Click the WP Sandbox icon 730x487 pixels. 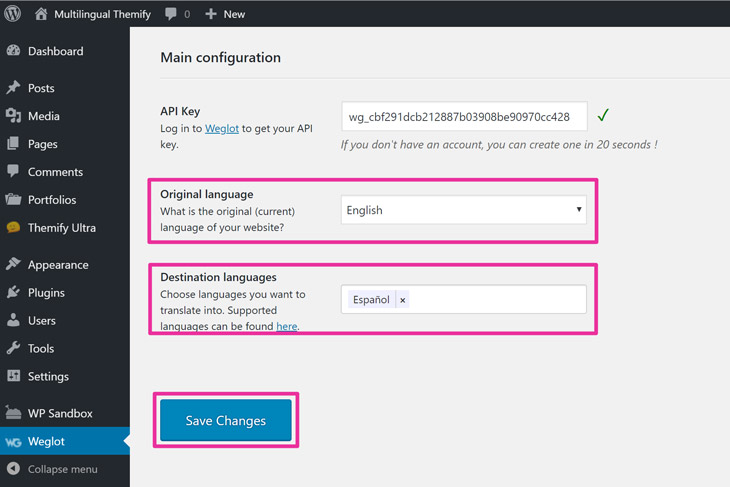pos(14,413)
